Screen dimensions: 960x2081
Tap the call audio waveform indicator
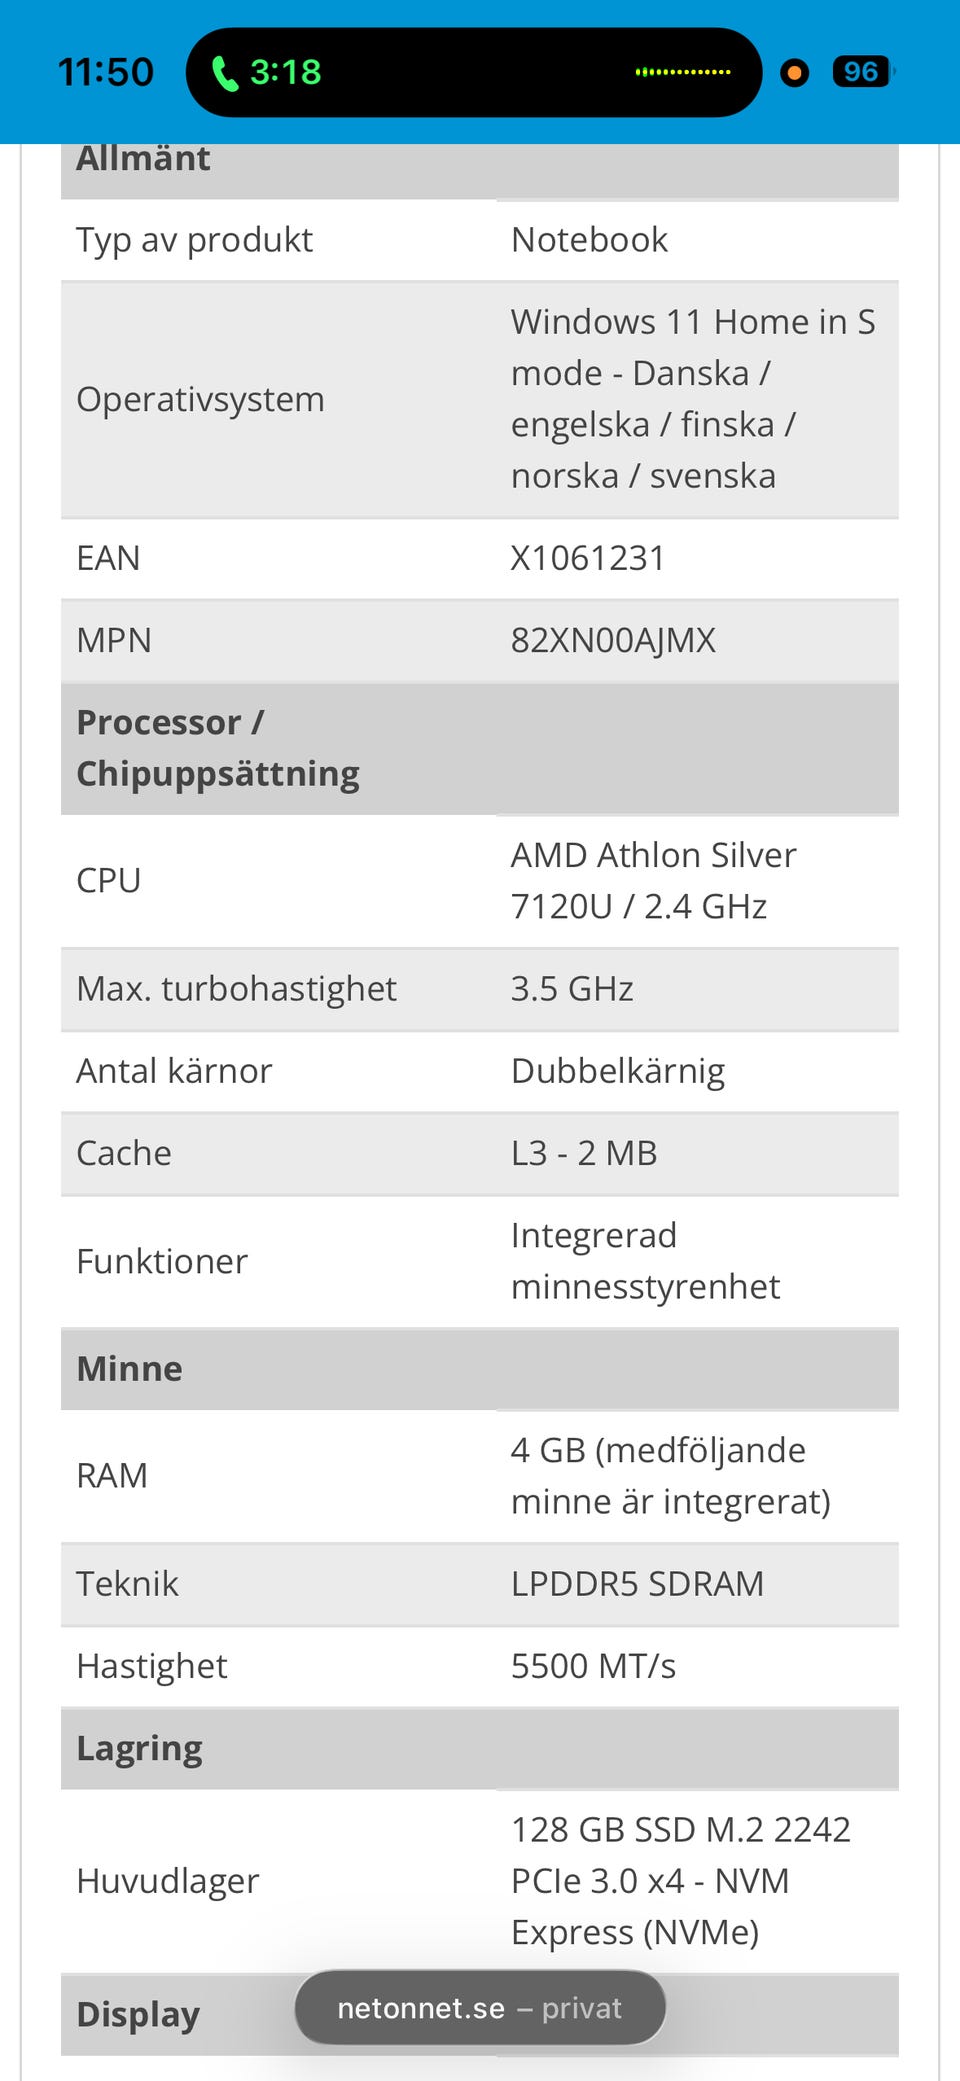tap(683, 72)
